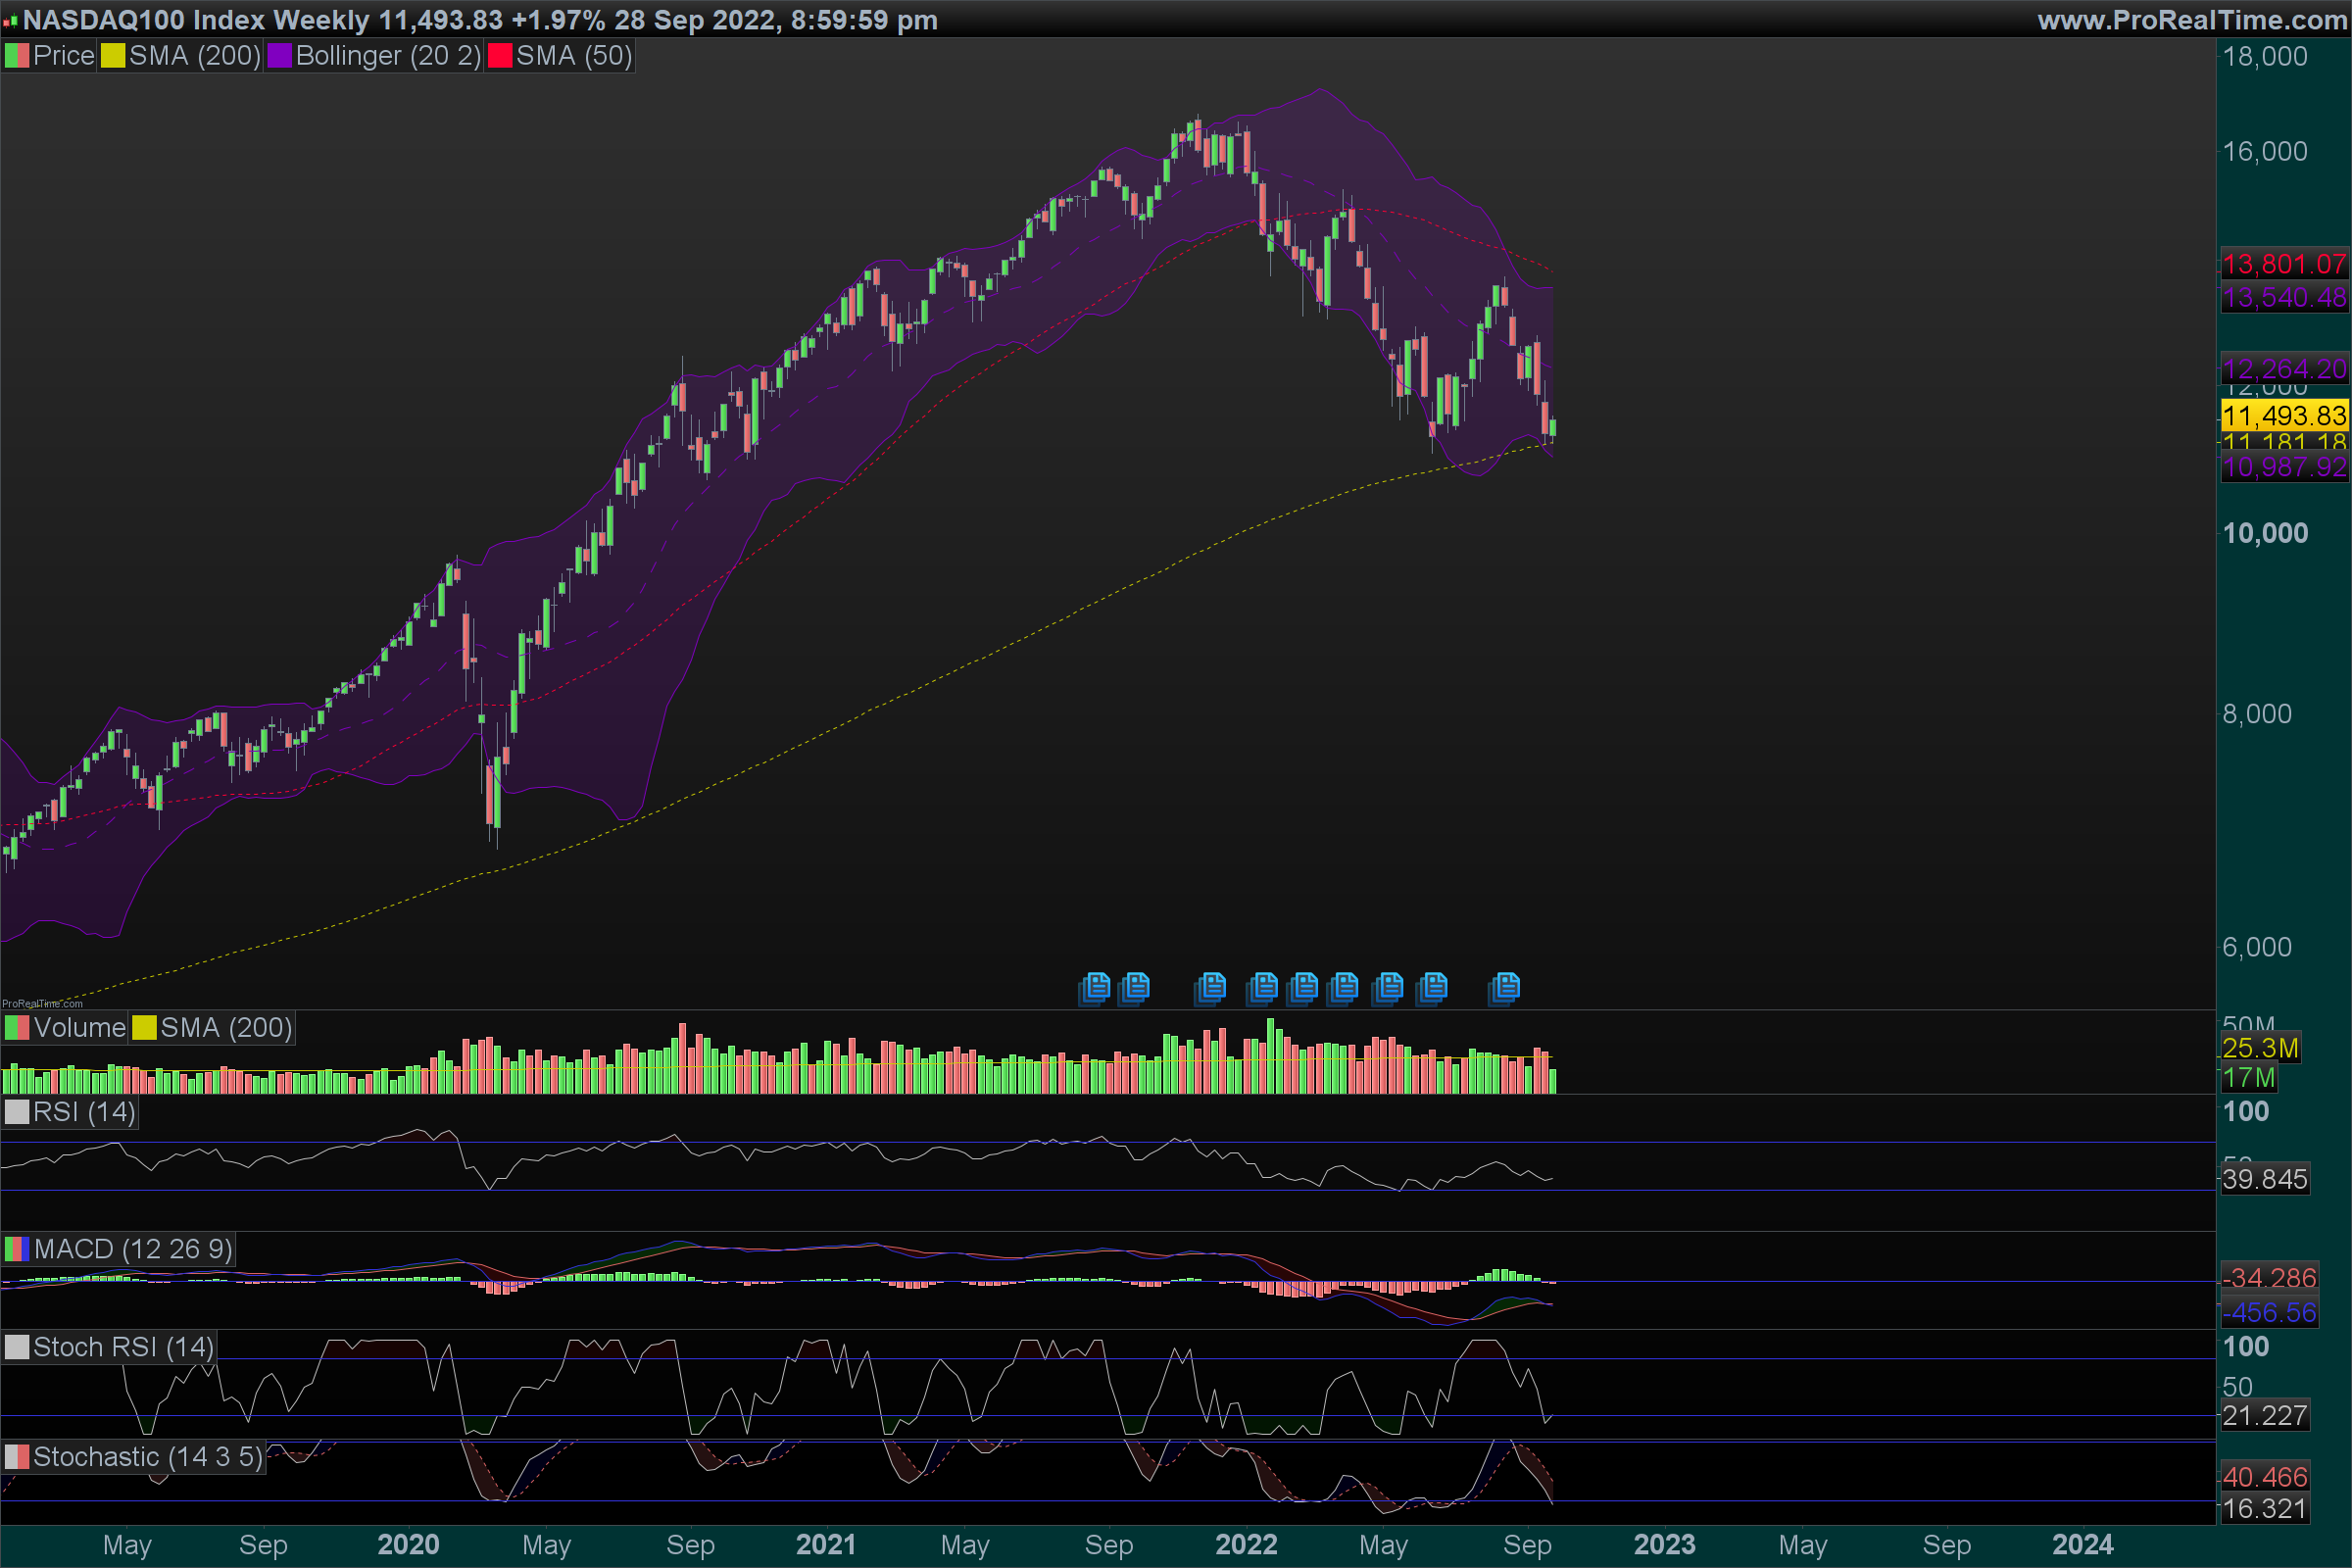Select the Stoch RSI (14) indicator label
Screen dimensions: 2352x1568
122,1347
